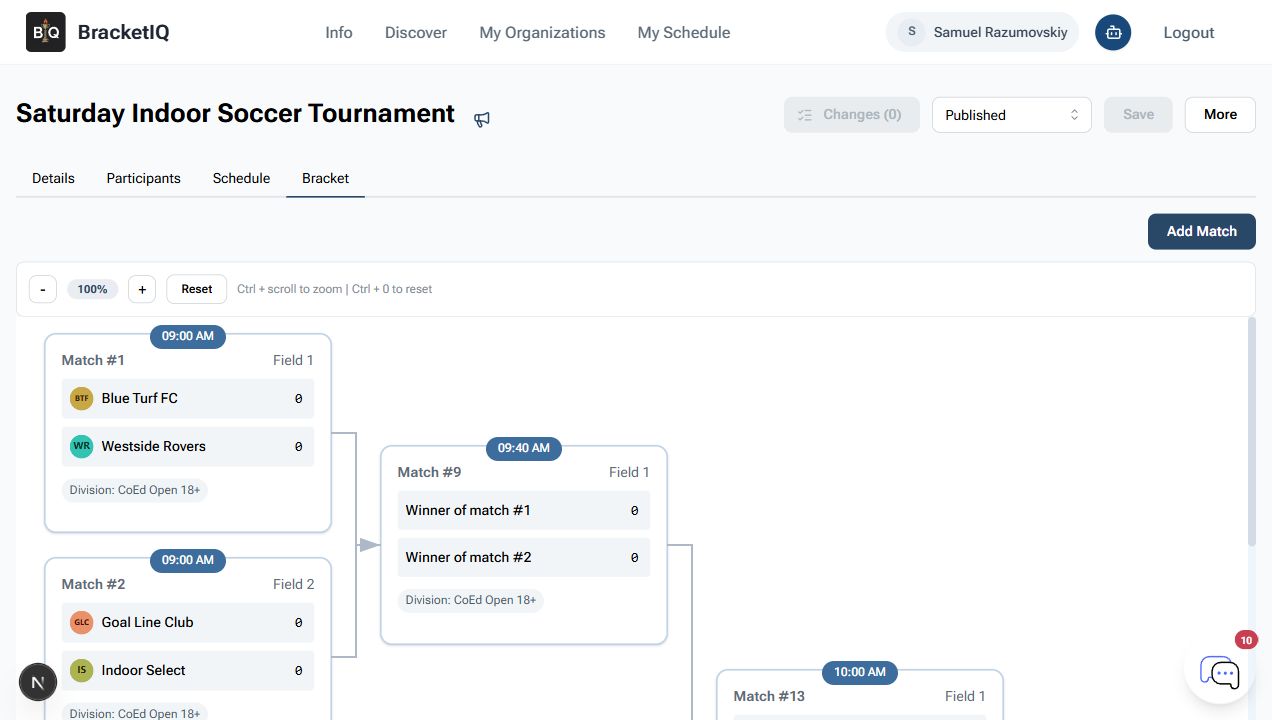Click the S user avatar circle
The width and height of the screenshot is (1272, 720).
(x=911, y=32)
